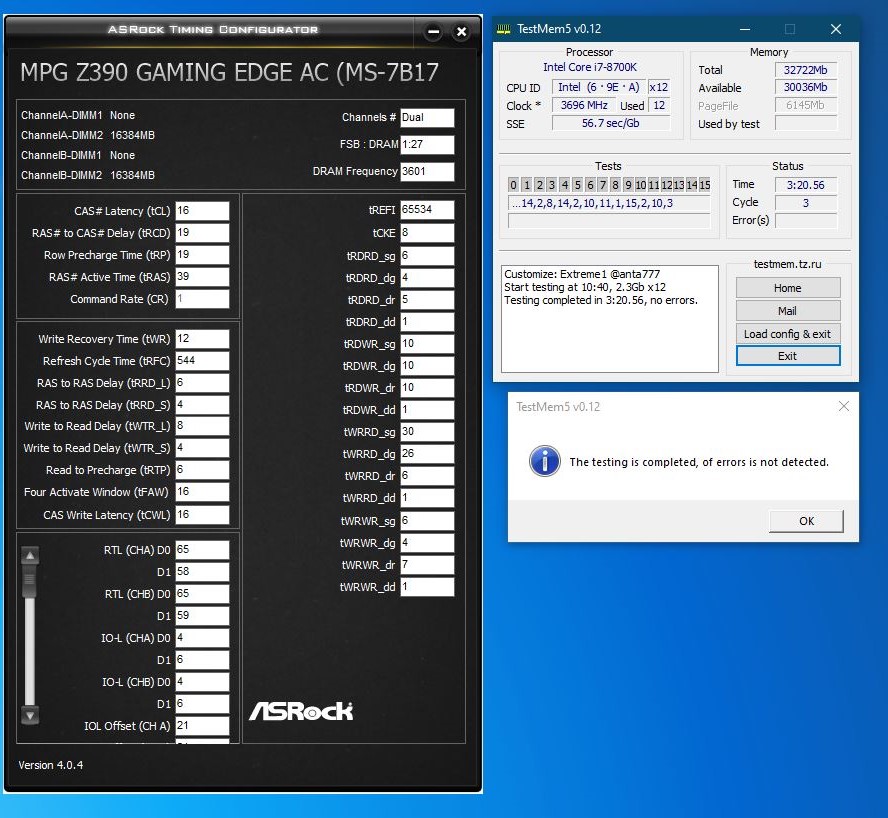This screenshot has height=818, width=888.
Task: Click the Write Recovery Time (tWR) field
Action: (202, 339)
